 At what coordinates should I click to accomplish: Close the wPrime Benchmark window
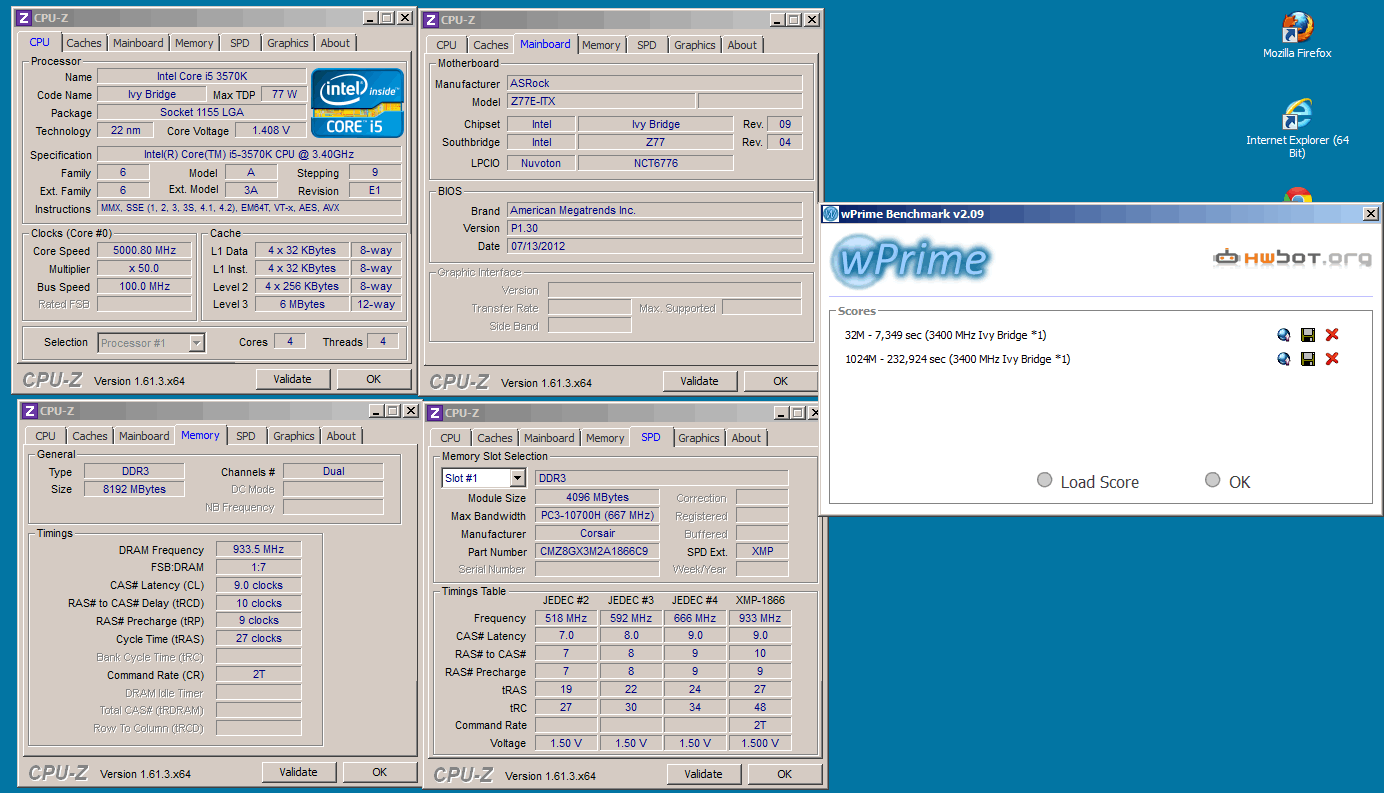pos(1371,214)
